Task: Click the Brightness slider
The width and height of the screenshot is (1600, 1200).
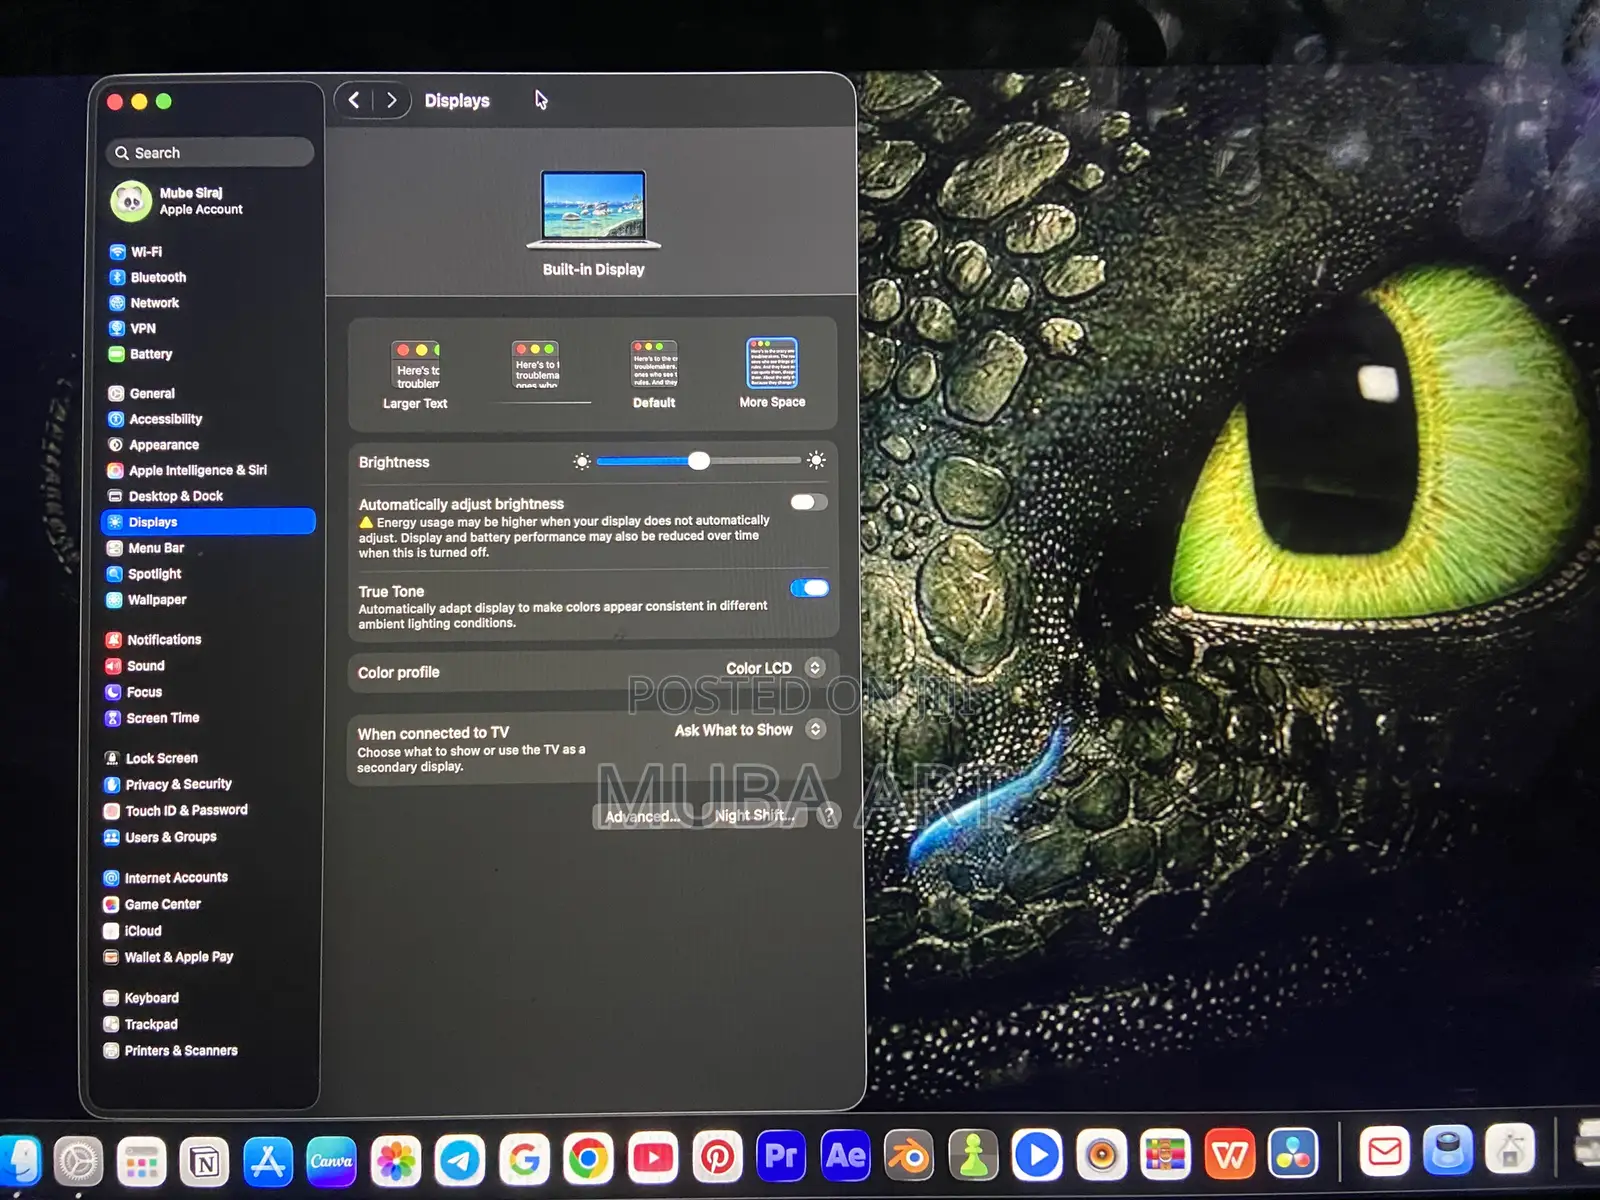Action: pyautogui.click(x=699, y=461)
